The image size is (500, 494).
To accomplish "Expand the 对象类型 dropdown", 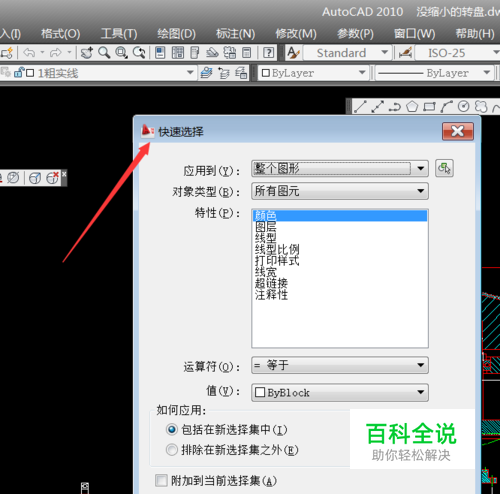I will 421,191.
